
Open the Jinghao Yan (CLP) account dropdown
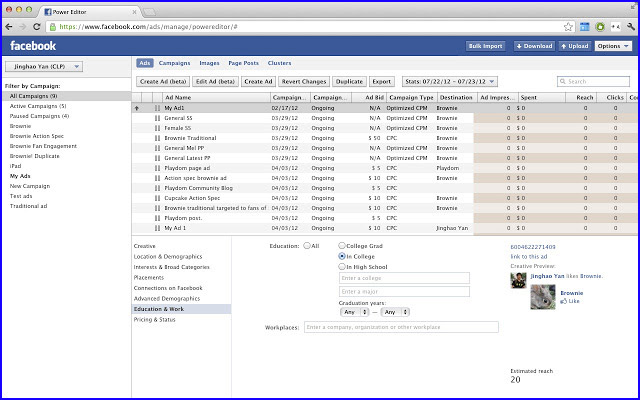(44, 67)
